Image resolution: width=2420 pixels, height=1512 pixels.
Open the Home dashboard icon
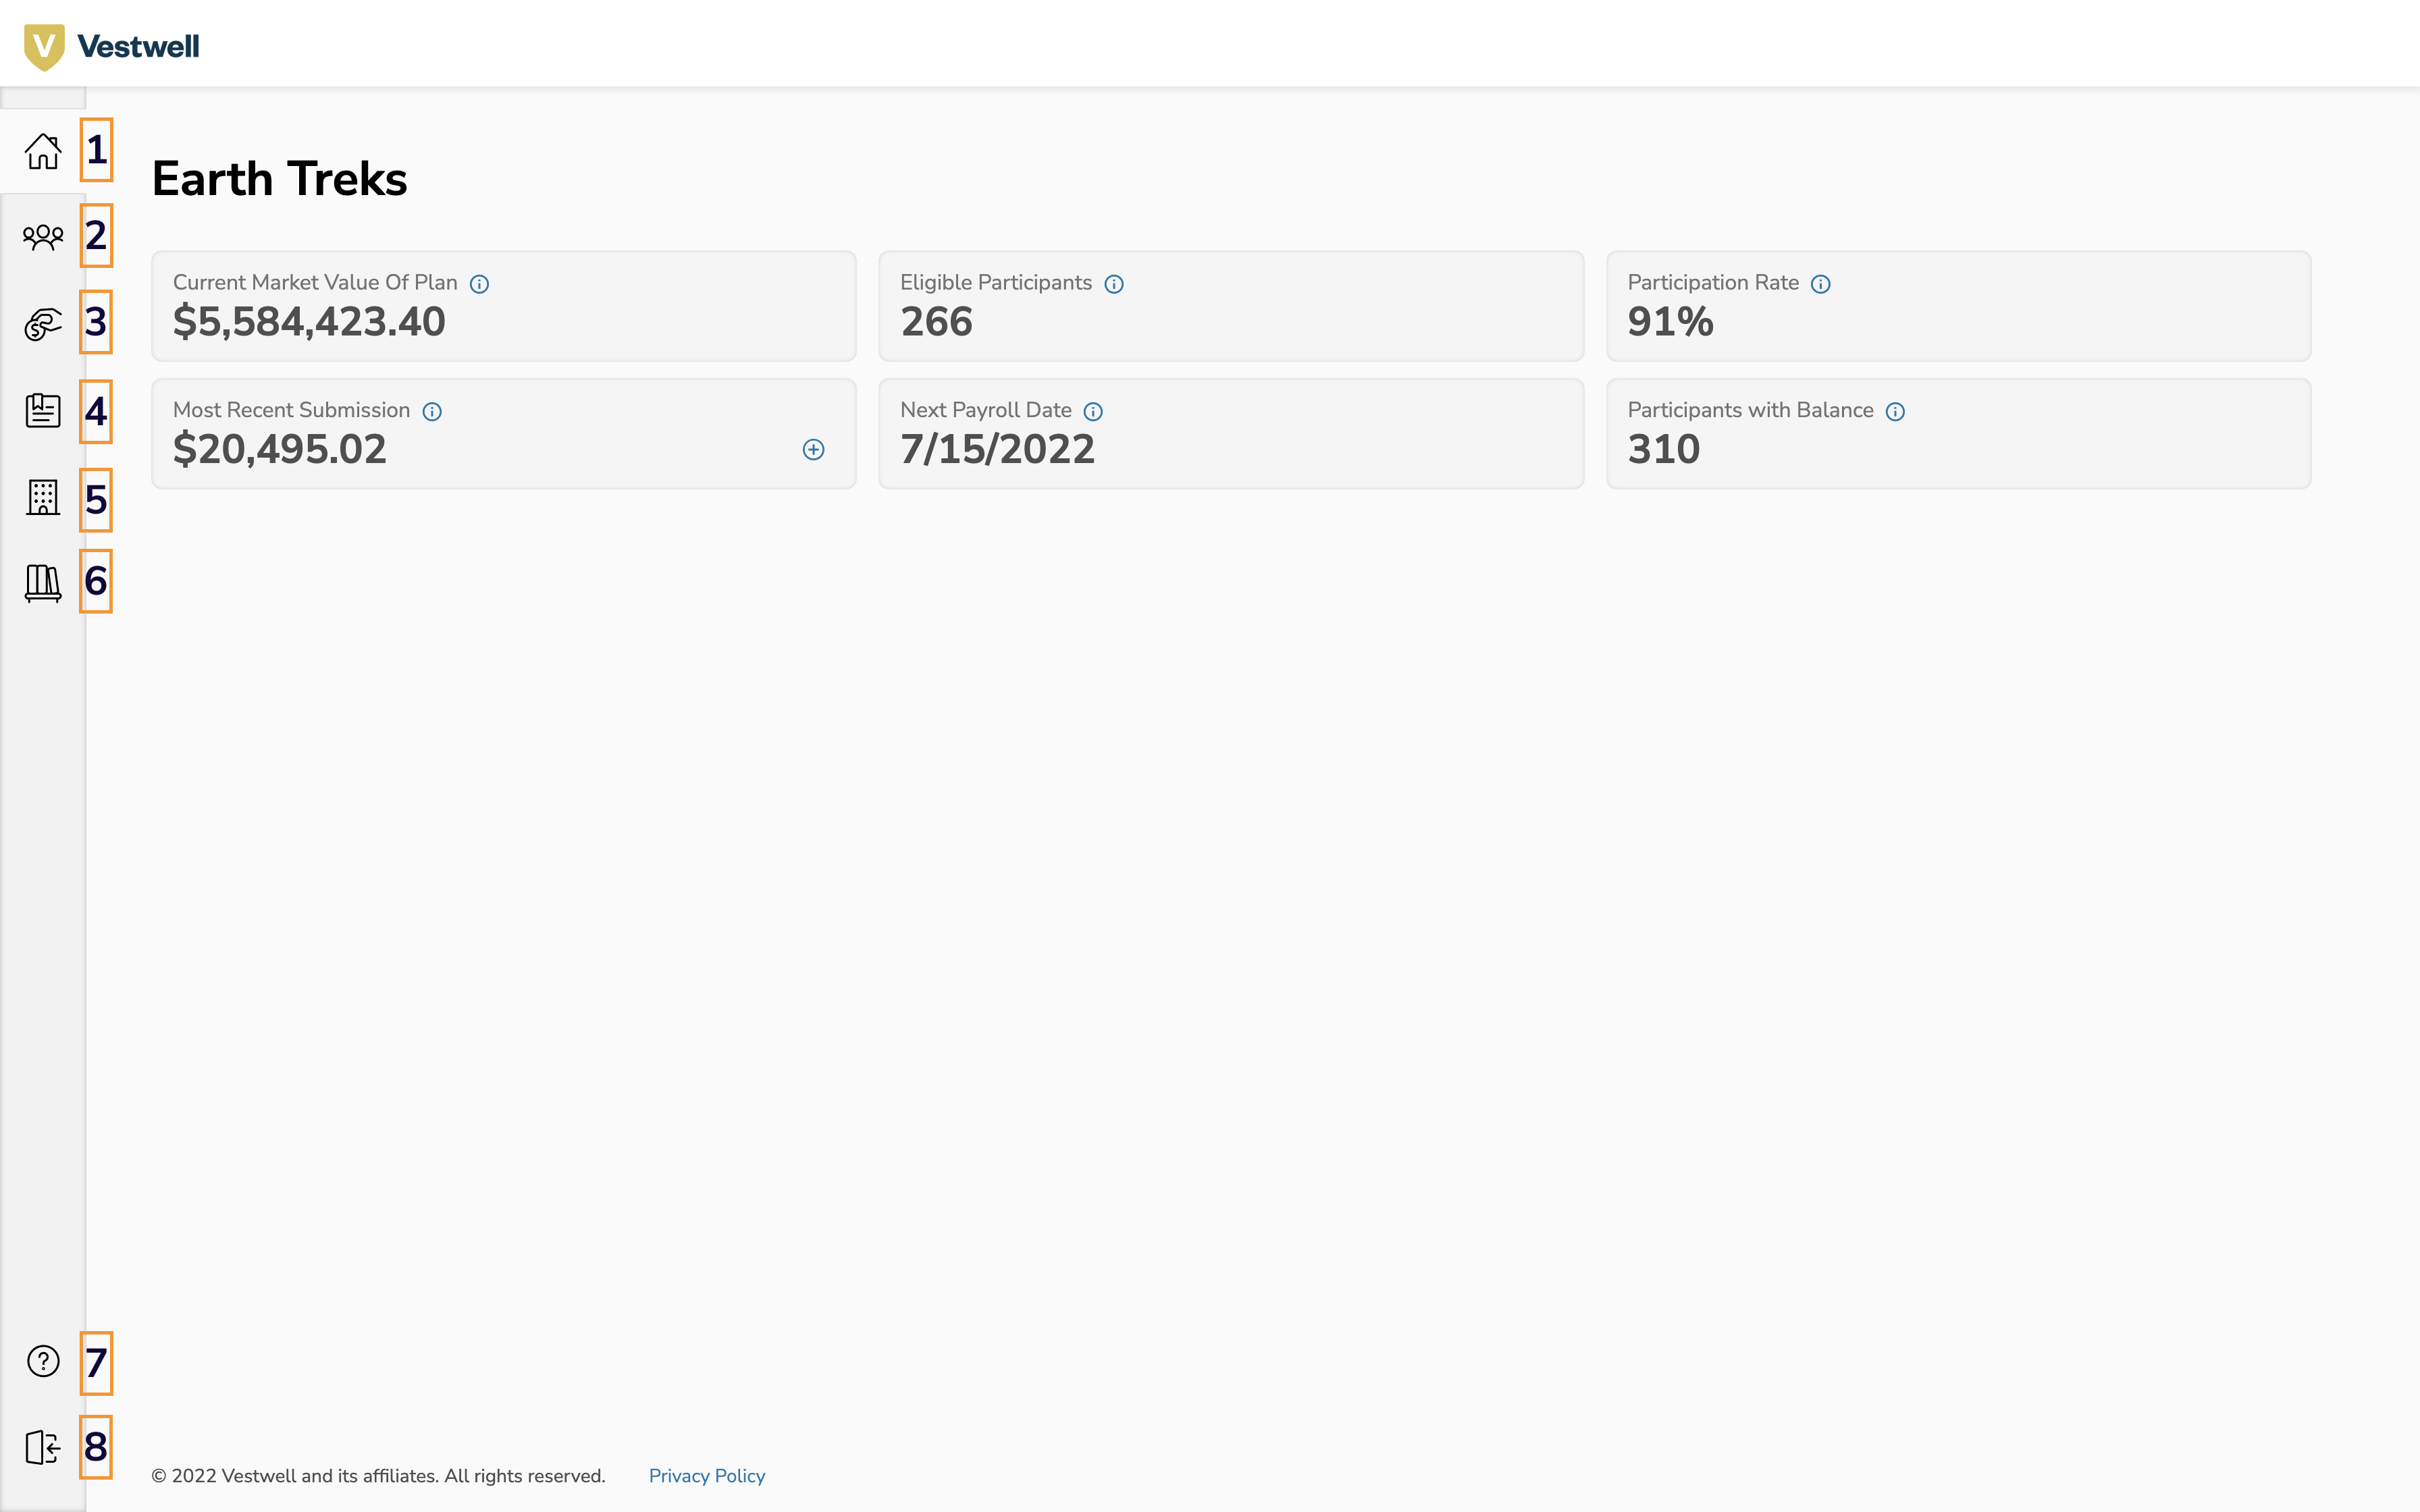coord(43,152)
